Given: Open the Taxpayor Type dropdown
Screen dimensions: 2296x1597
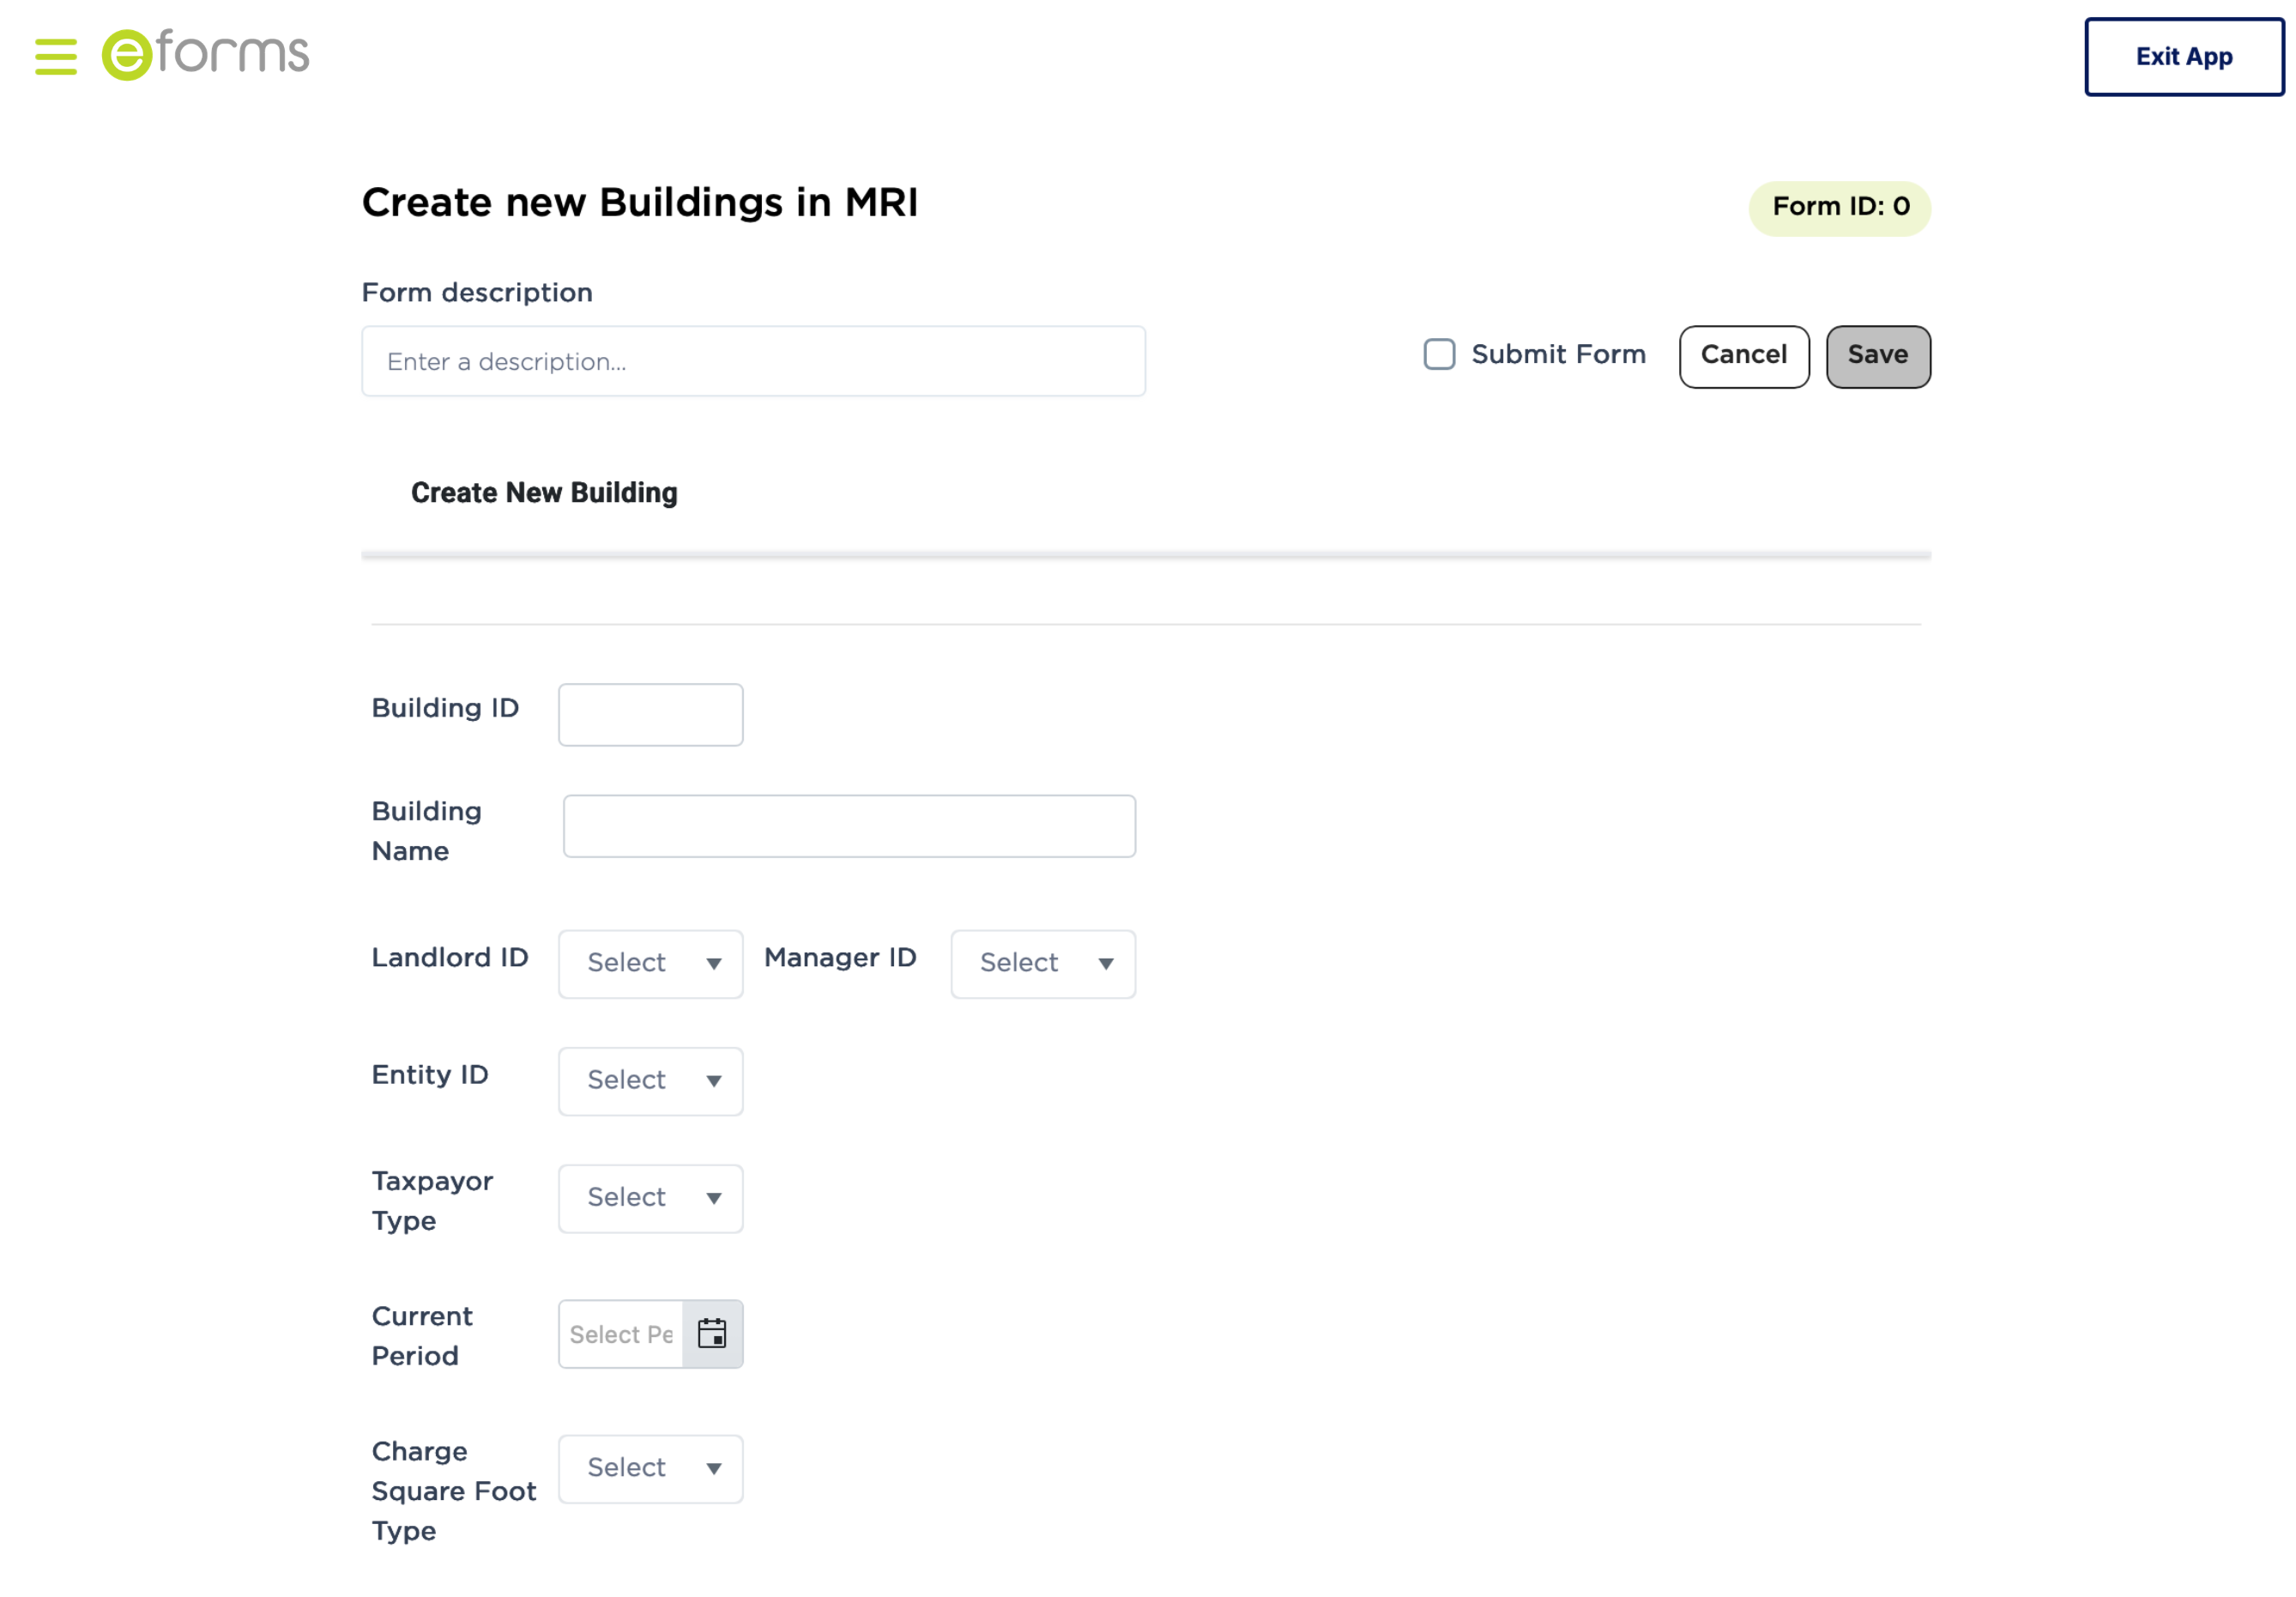Looking at the screenshot, I should click(x=650, y=1198).
